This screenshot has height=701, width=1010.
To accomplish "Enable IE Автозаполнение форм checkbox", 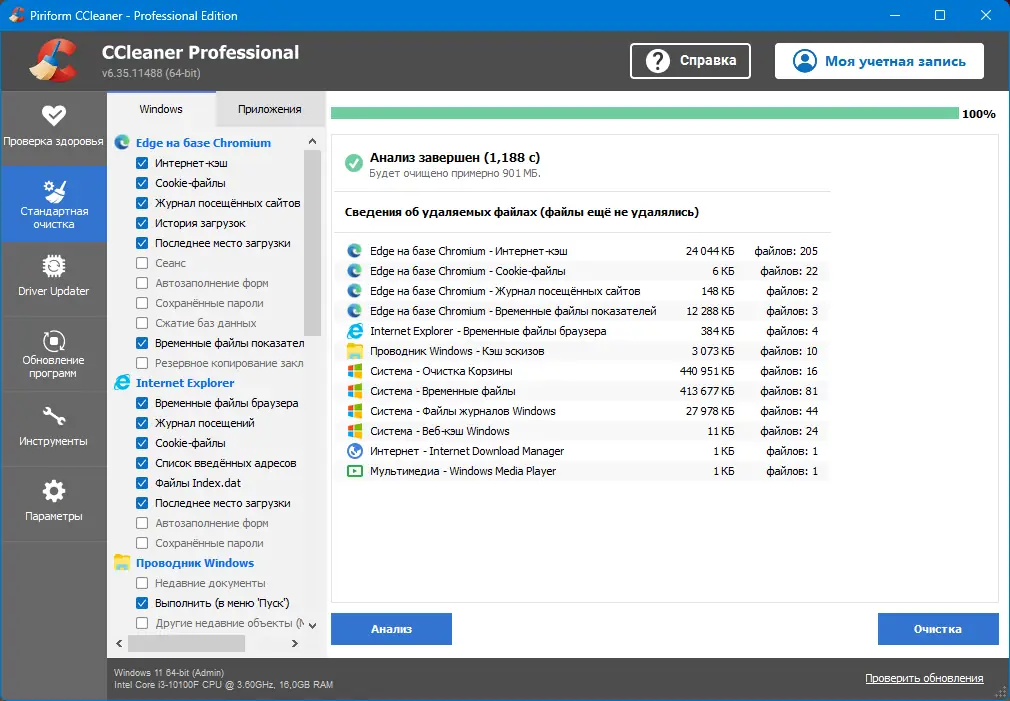I will pyautogui.click(x=142, y=523).
